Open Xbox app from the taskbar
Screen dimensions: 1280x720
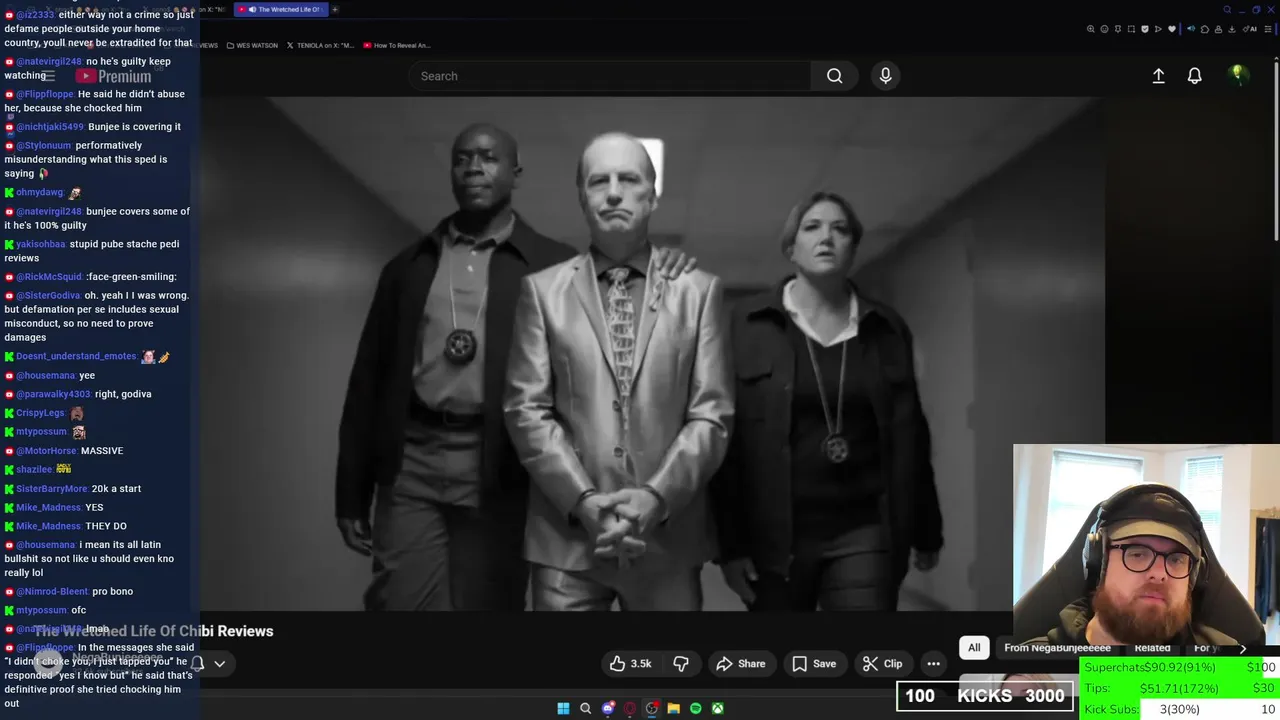718,708
